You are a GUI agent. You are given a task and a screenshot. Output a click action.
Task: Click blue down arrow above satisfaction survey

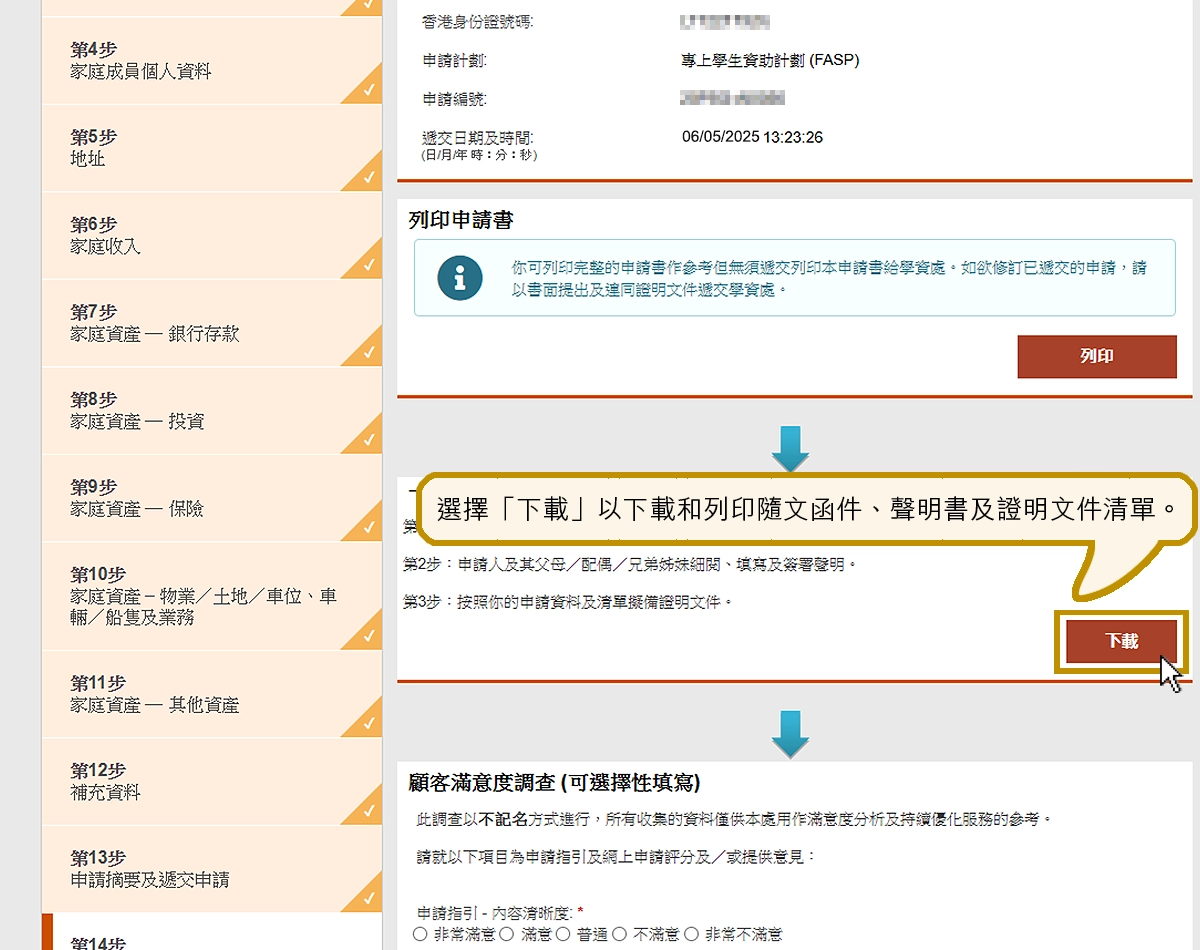(790, 733)
